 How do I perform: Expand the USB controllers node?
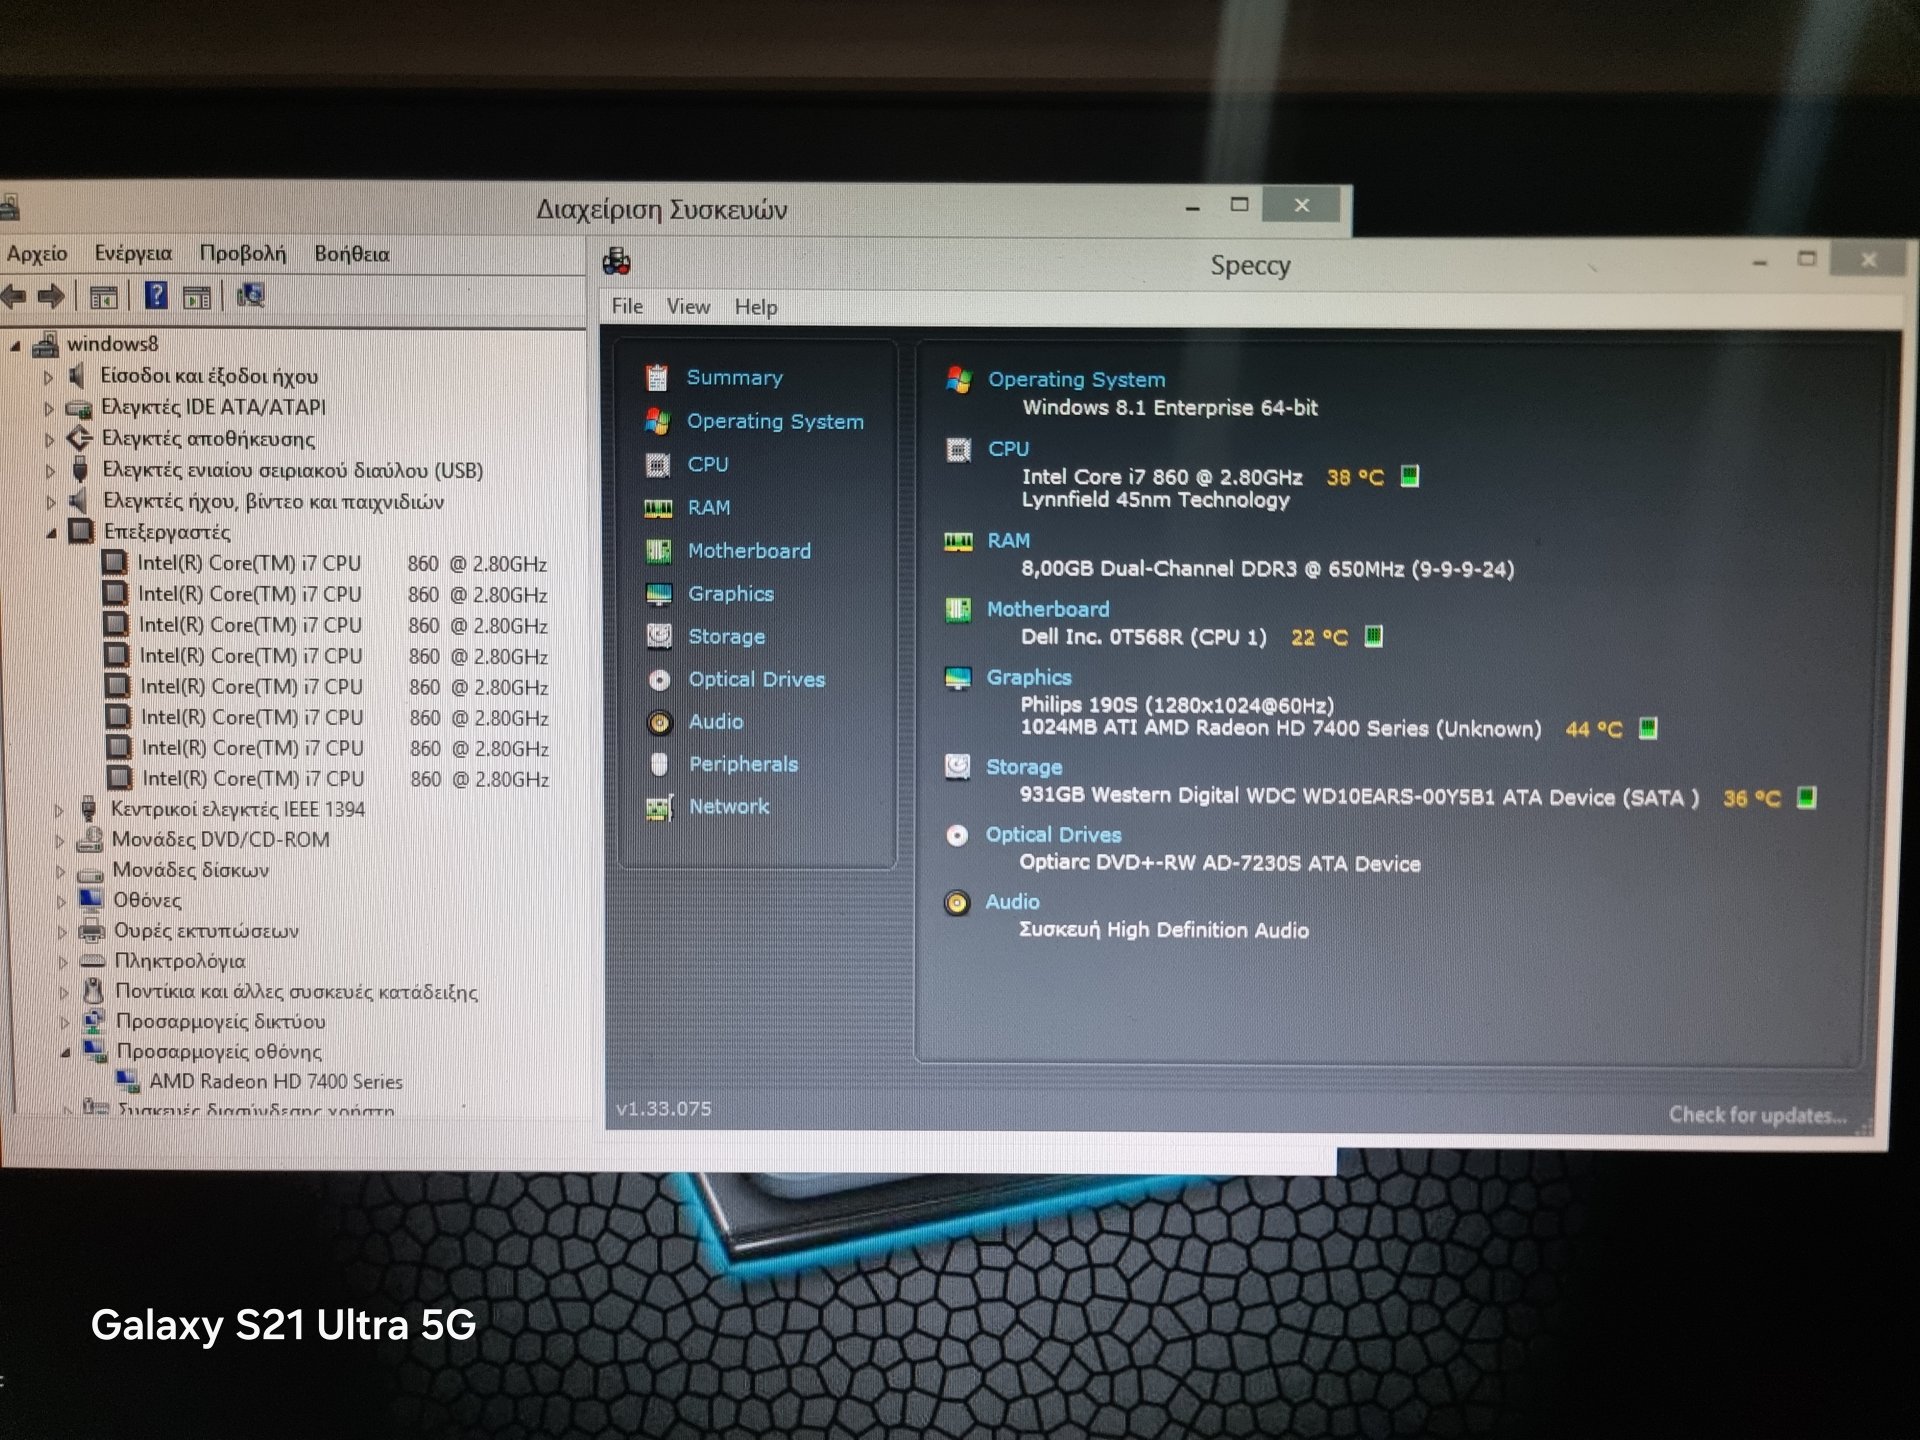click(50, 470)
